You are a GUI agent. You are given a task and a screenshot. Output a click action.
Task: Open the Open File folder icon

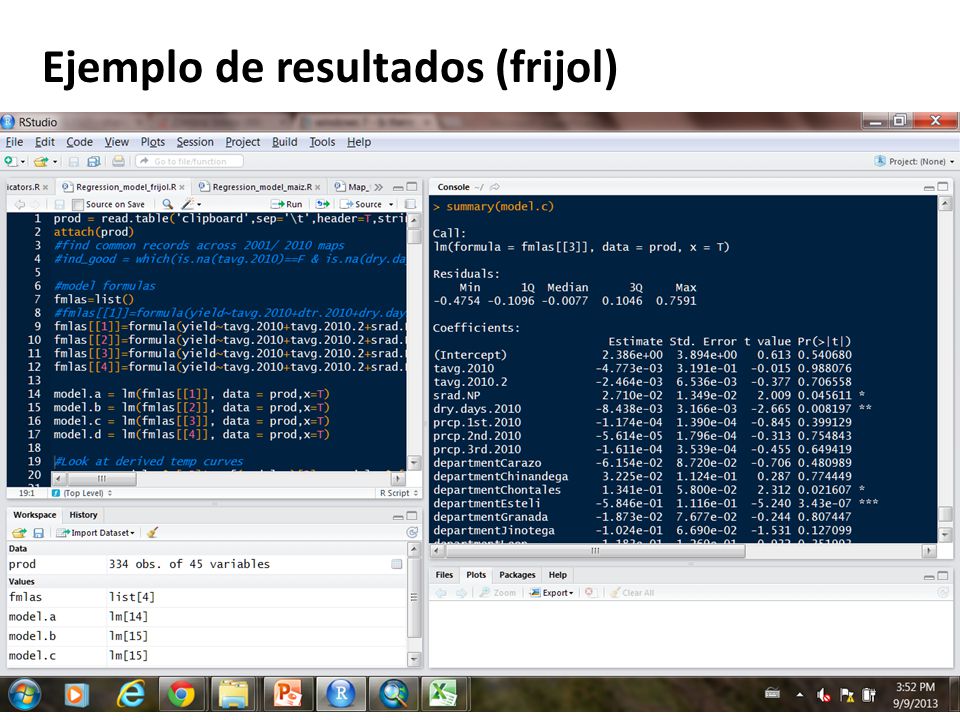pos(41,162)
